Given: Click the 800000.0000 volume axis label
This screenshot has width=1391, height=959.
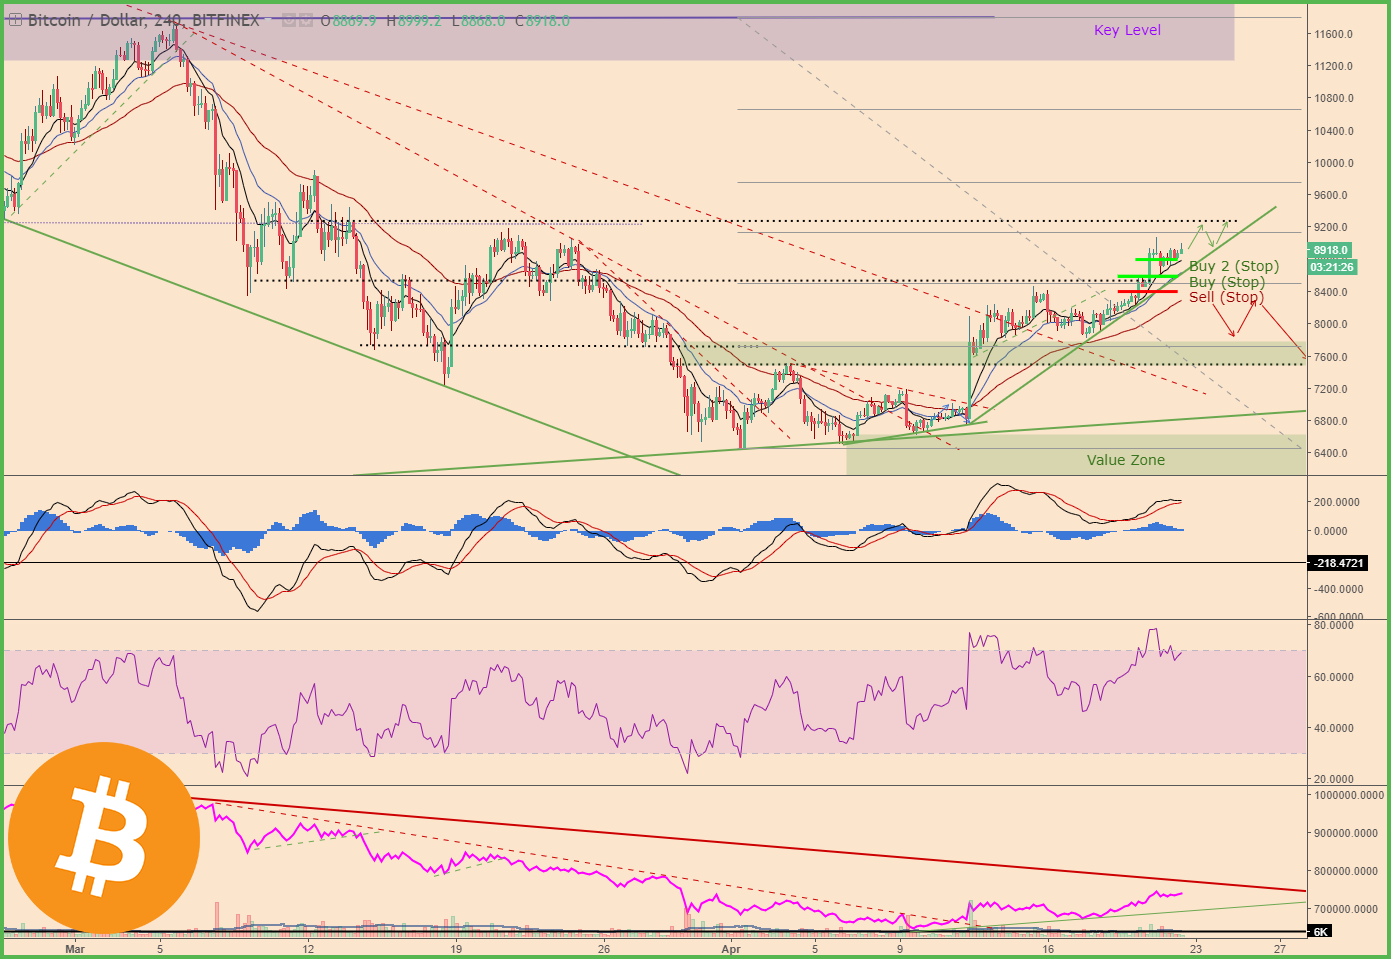Looking at the screenshot, I should pyautogui.click(x=1345, y=871).
